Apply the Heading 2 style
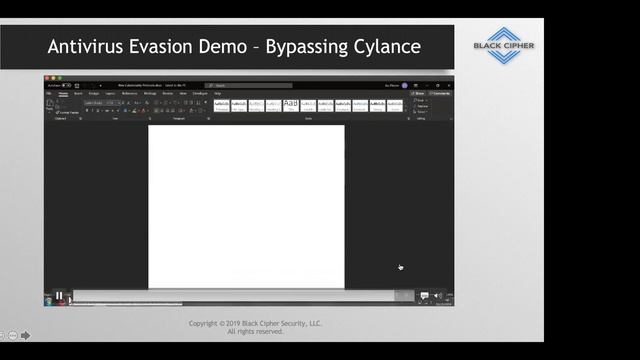The width and height of the screenshot is (640, 360). pos(273,106)
